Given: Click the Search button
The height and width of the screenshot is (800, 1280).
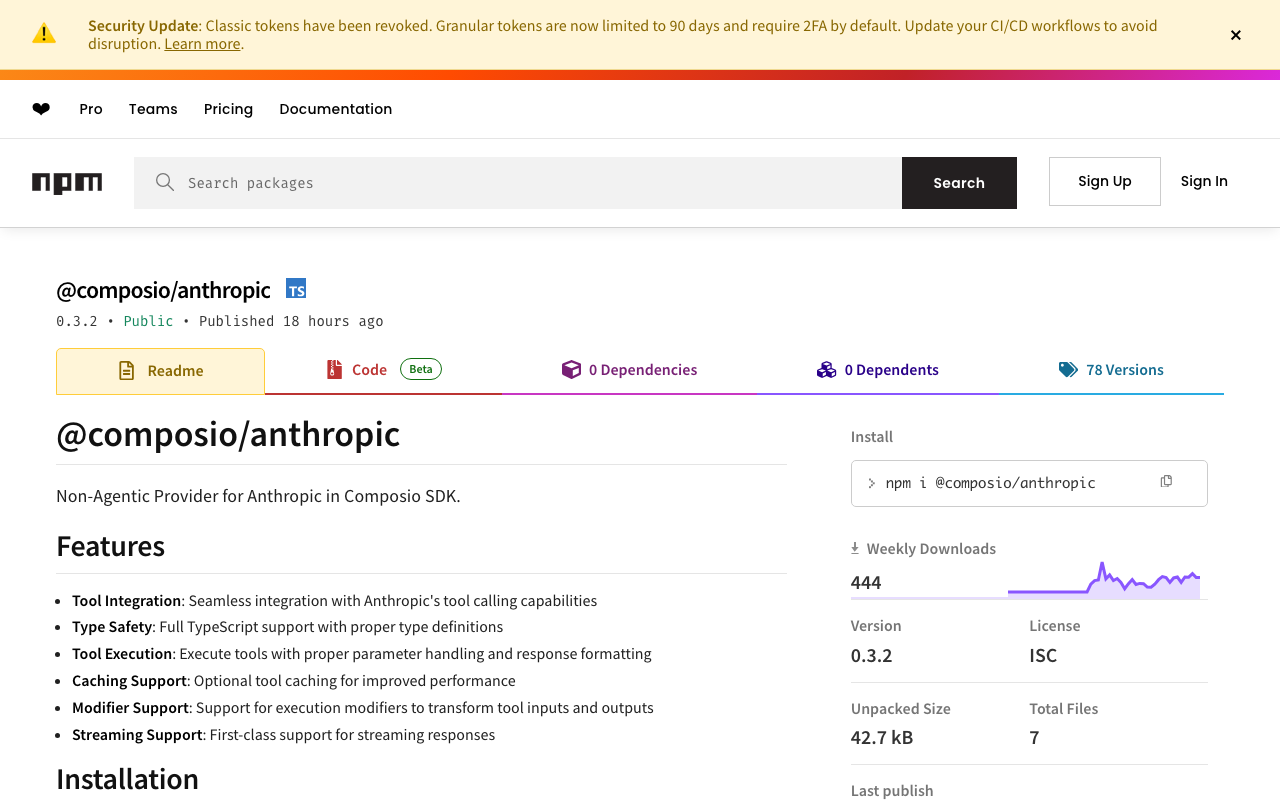Looking at the screenshot, I should (x=959, y=183).
